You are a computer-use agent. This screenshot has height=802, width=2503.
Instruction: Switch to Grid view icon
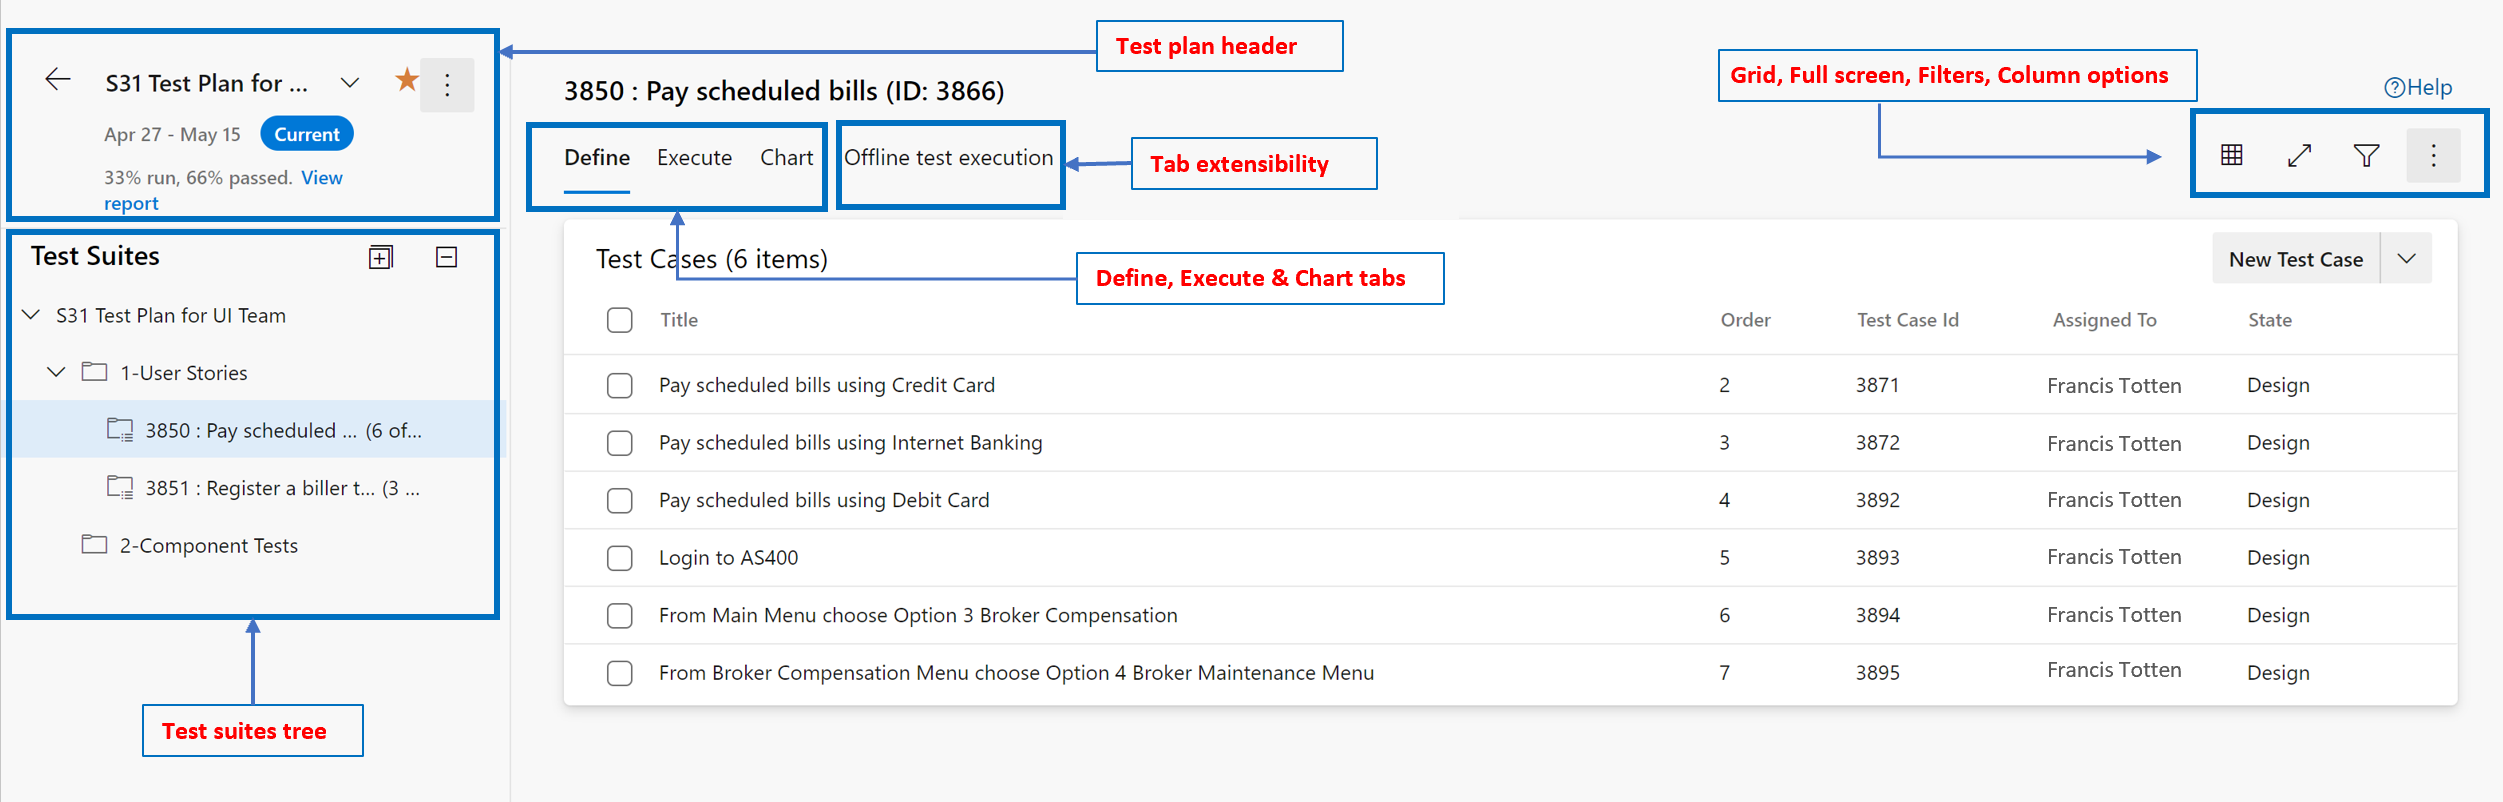point(2231,155)
